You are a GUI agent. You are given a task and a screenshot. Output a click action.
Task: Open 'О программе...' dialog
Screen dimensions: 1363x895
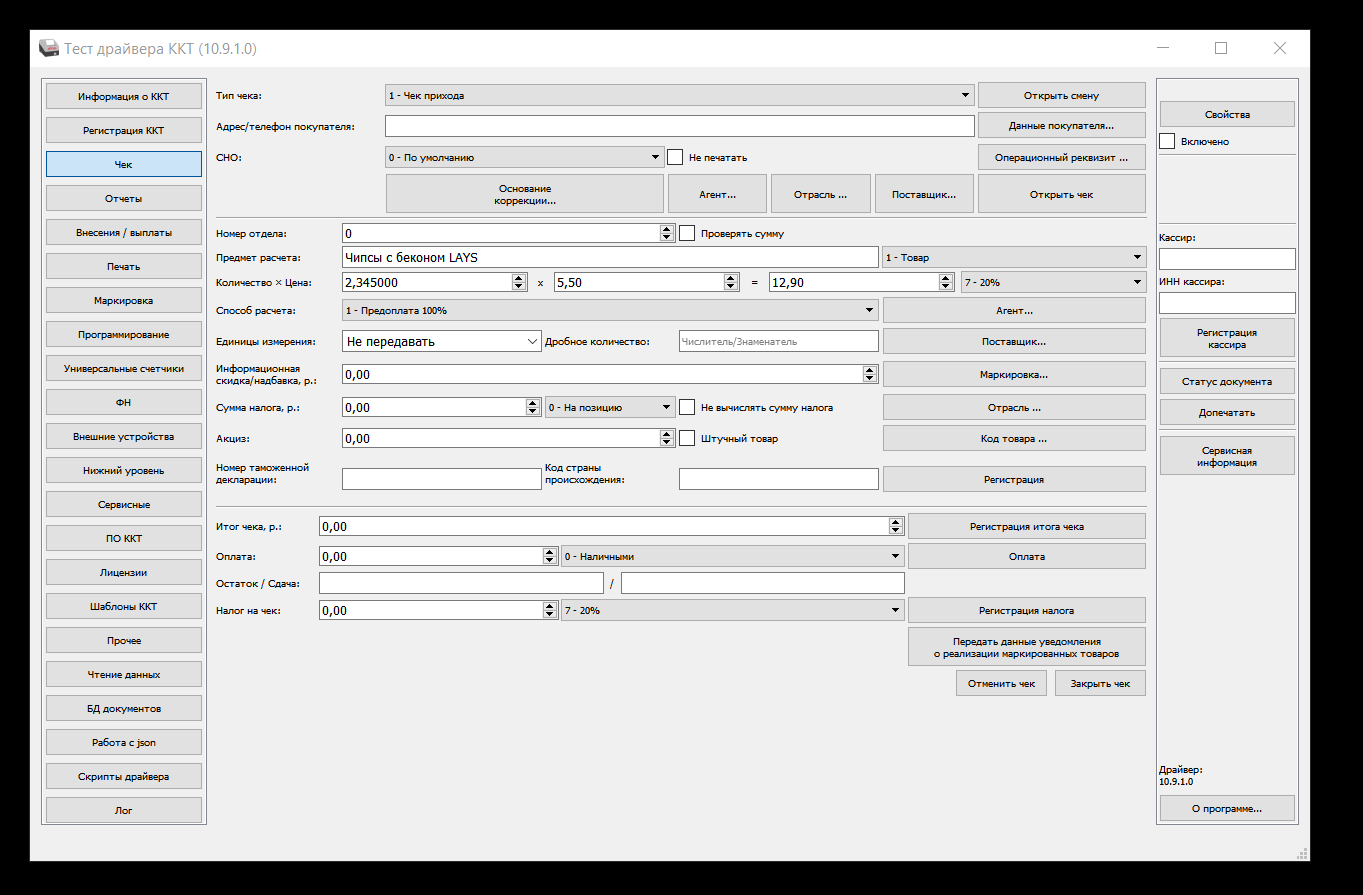pyautogui.click(x=1227, y=808)
